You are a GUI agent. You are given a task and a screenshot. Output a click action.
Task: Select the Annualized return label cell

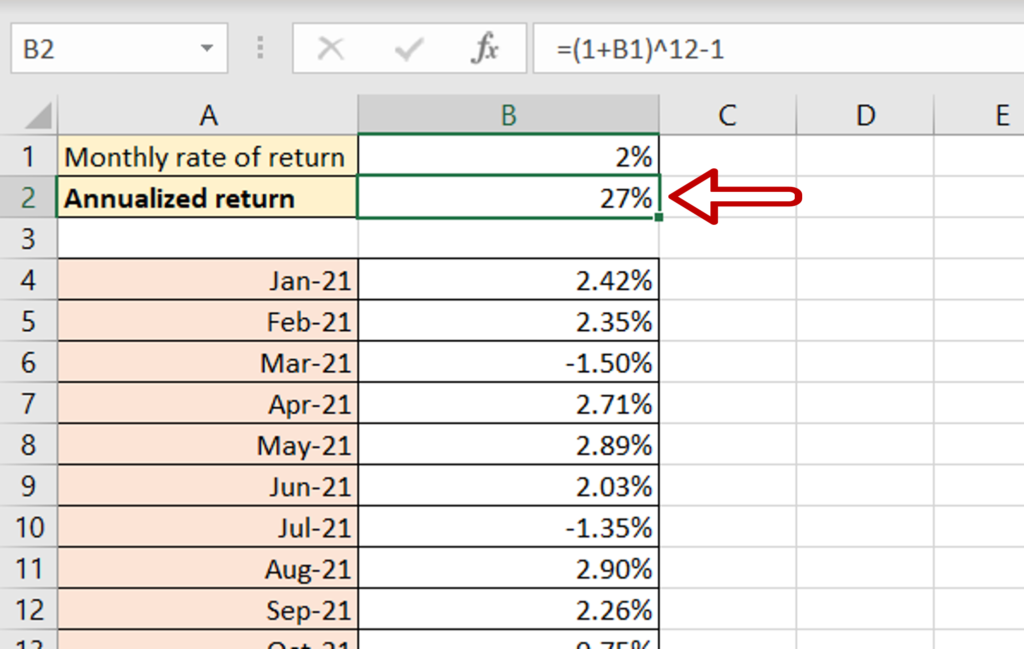207,197
